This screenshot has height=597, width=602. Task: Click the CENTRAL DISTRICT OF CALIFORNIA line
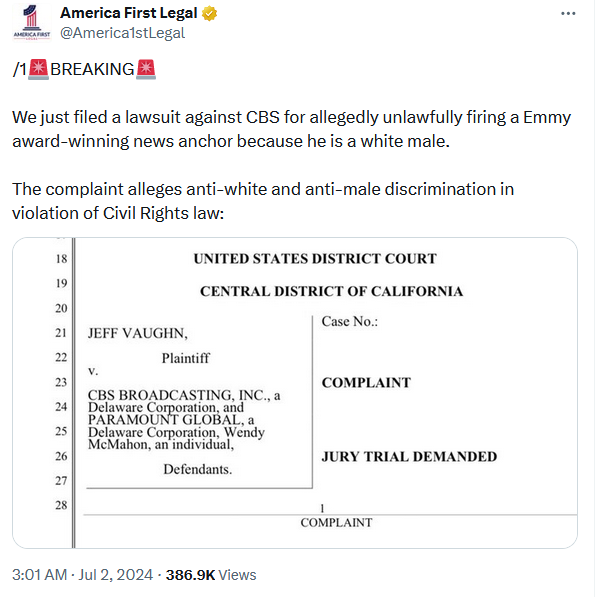(331, 291)
